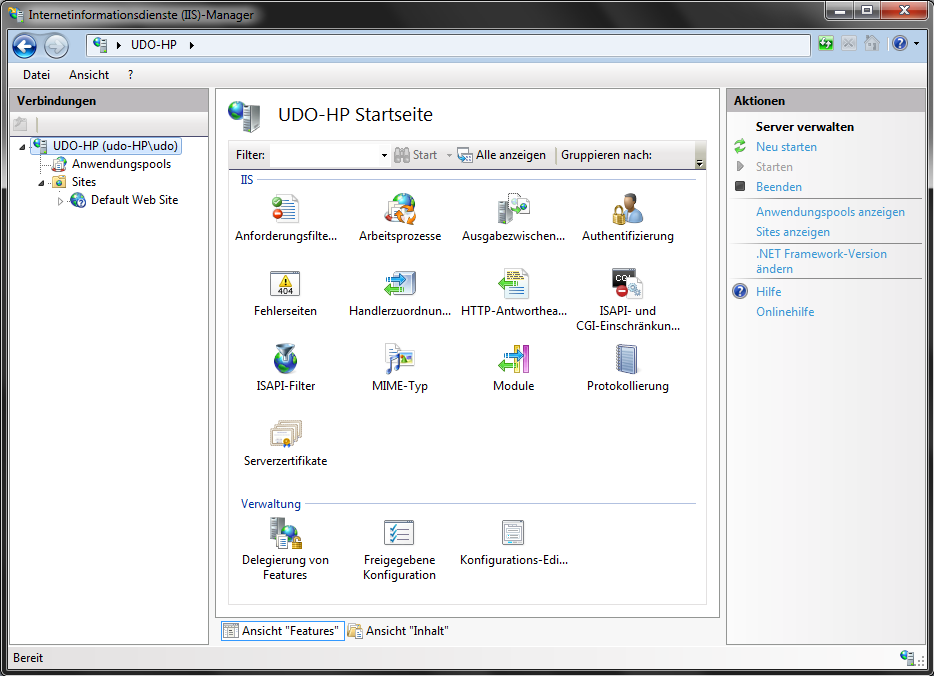The height and width of the screenshot is (676, 934).
Task: Click the status bar network icon
Action: coord(907,658)
